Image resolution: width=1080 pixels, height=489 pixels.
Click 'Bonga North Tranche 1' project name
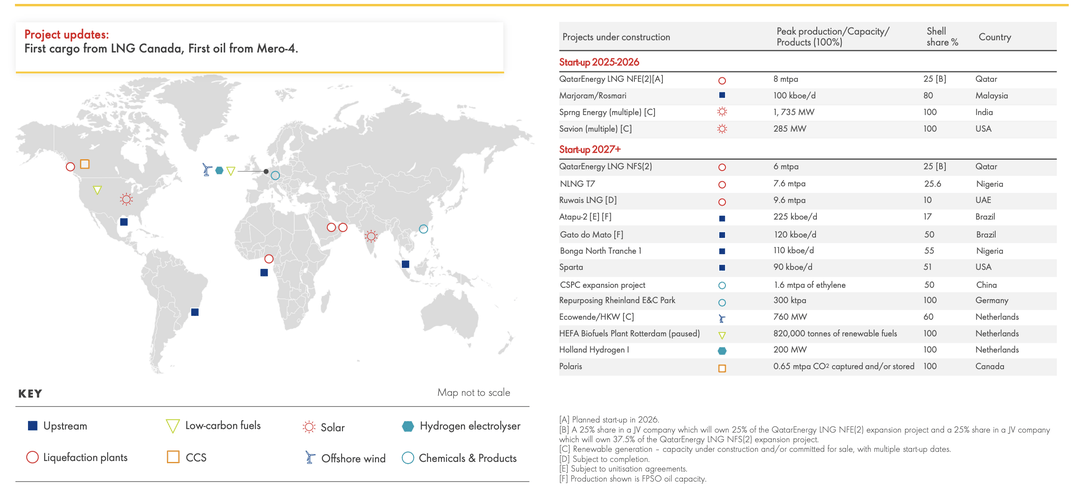click(x=601, y=251)
